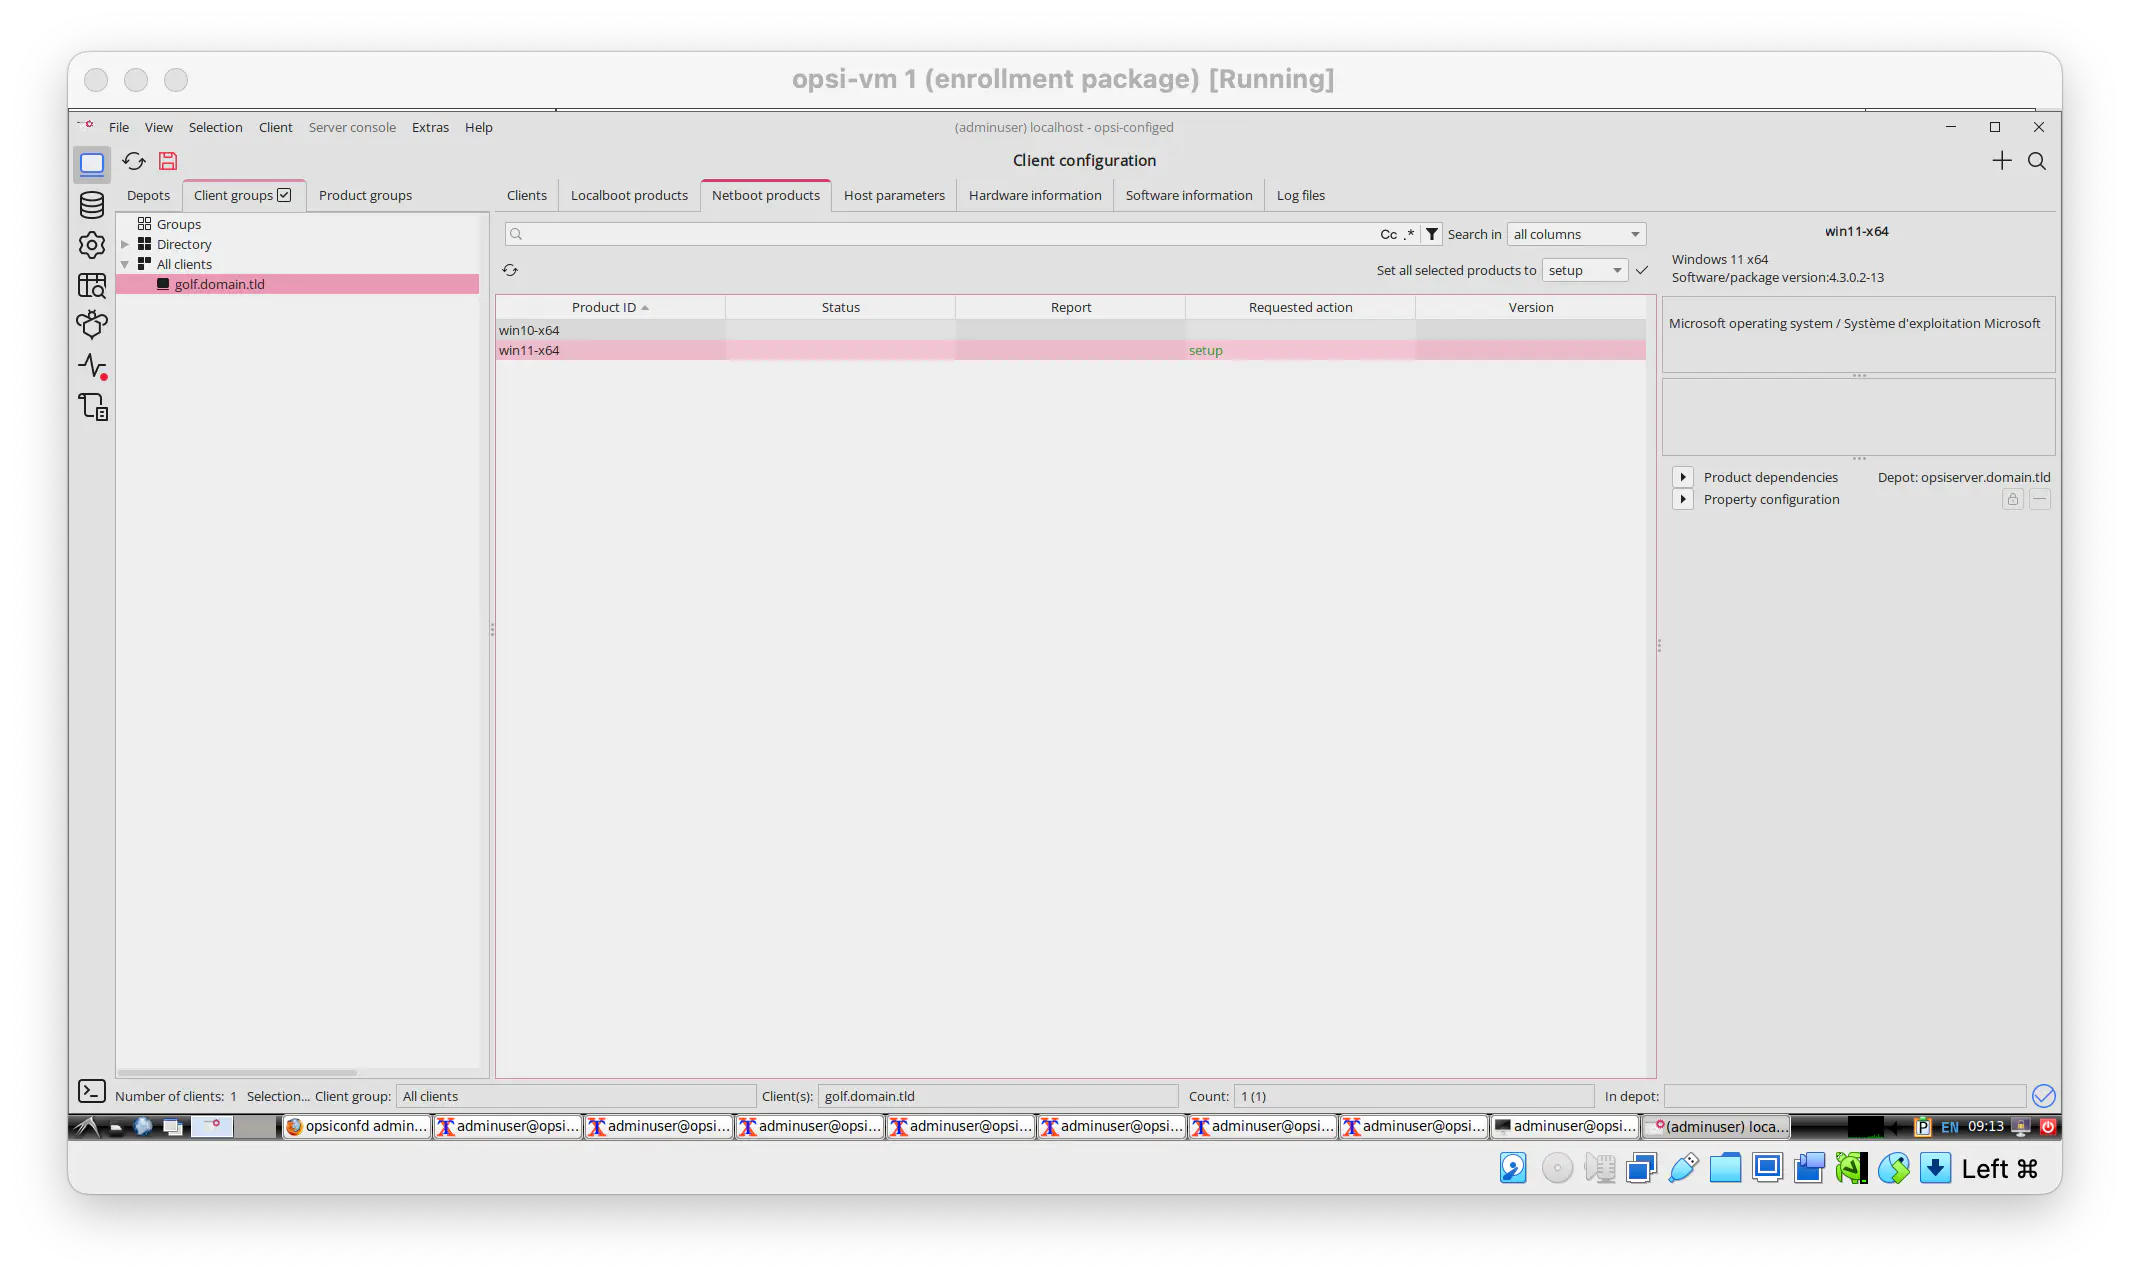Viewport: 2130px width, 1278px height.
Task: Expand Property configuration section
Action: [x=1683, y=499]
